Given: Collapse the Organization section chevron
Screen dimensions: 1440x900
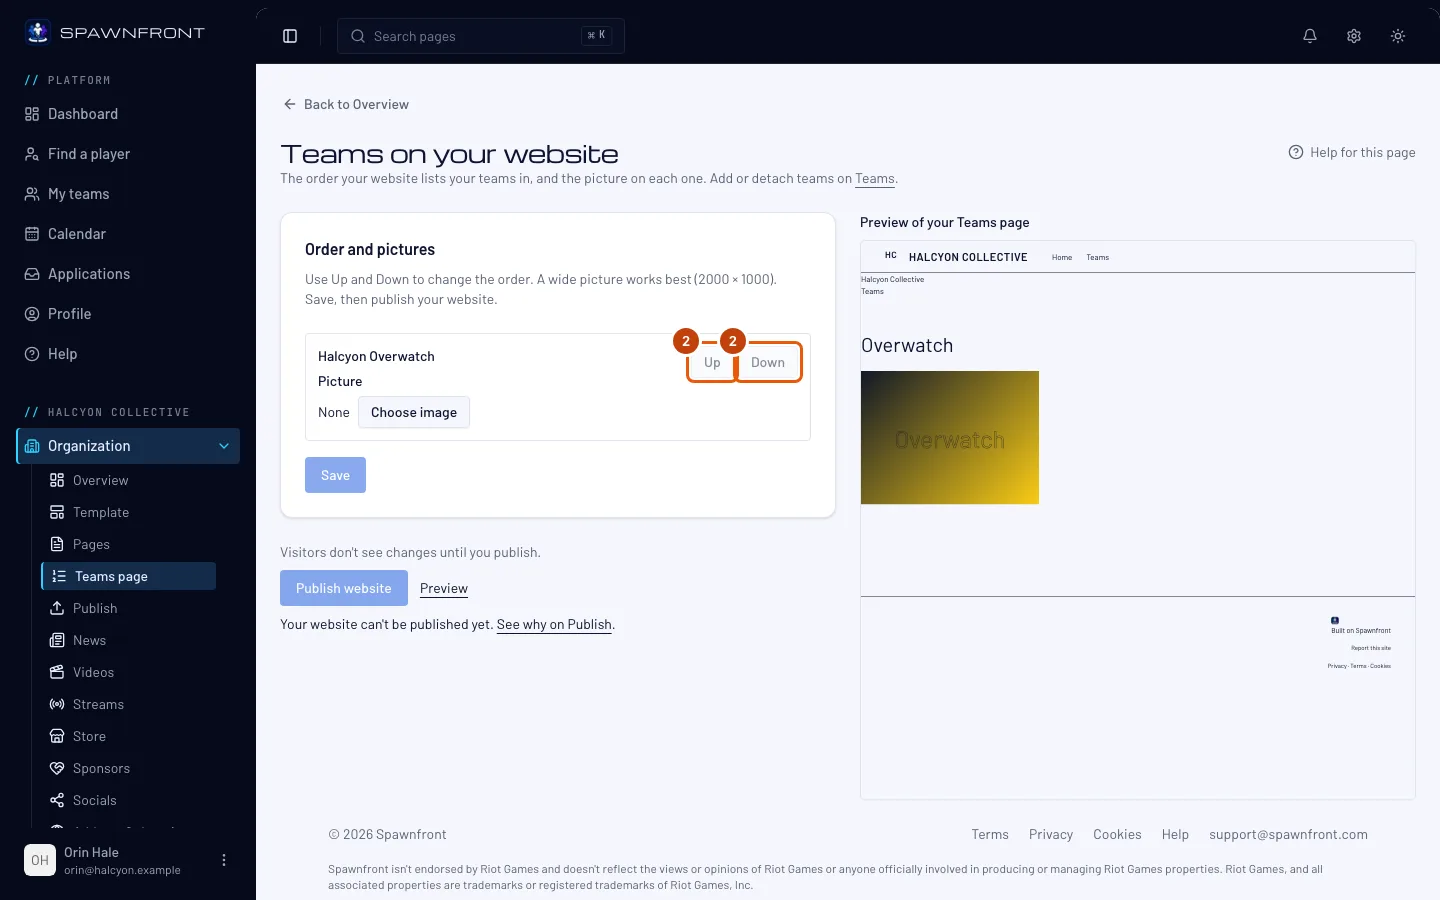Looking at the screenshot, I should click(x=224, y=446).
